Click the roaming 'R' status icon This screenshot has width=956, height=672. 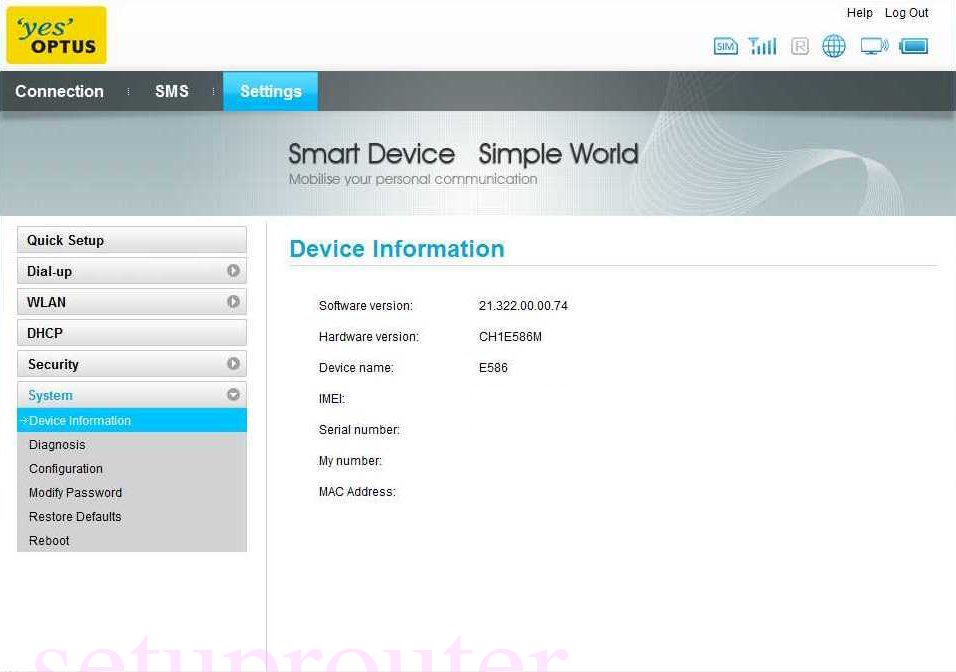click(799, 46)
